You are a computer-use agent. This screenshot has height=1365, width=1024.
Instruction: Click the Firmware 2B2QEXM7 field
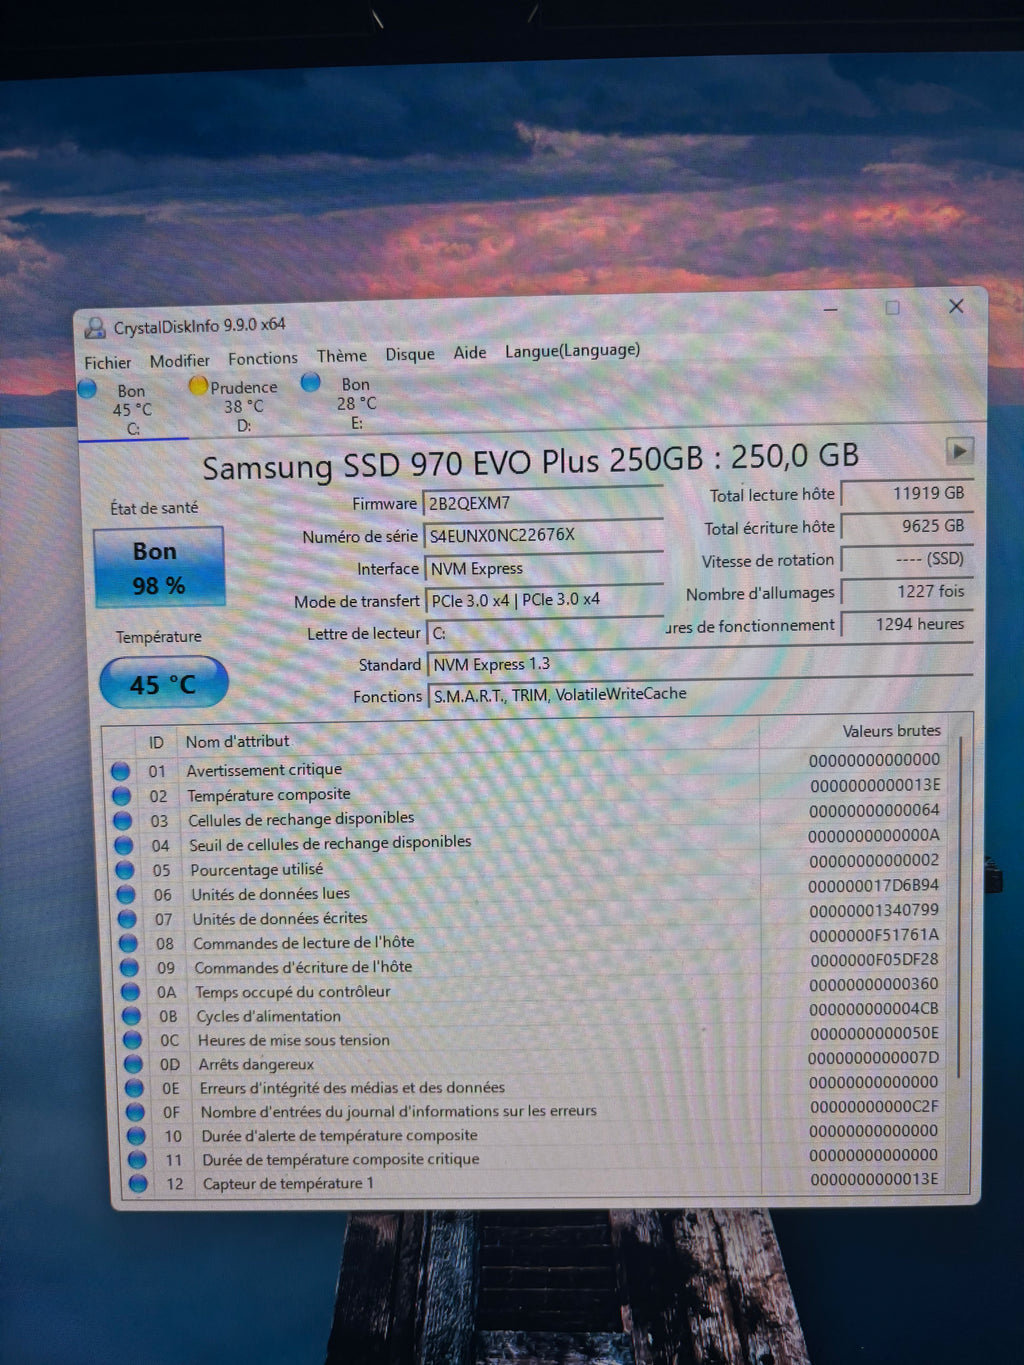543,502
